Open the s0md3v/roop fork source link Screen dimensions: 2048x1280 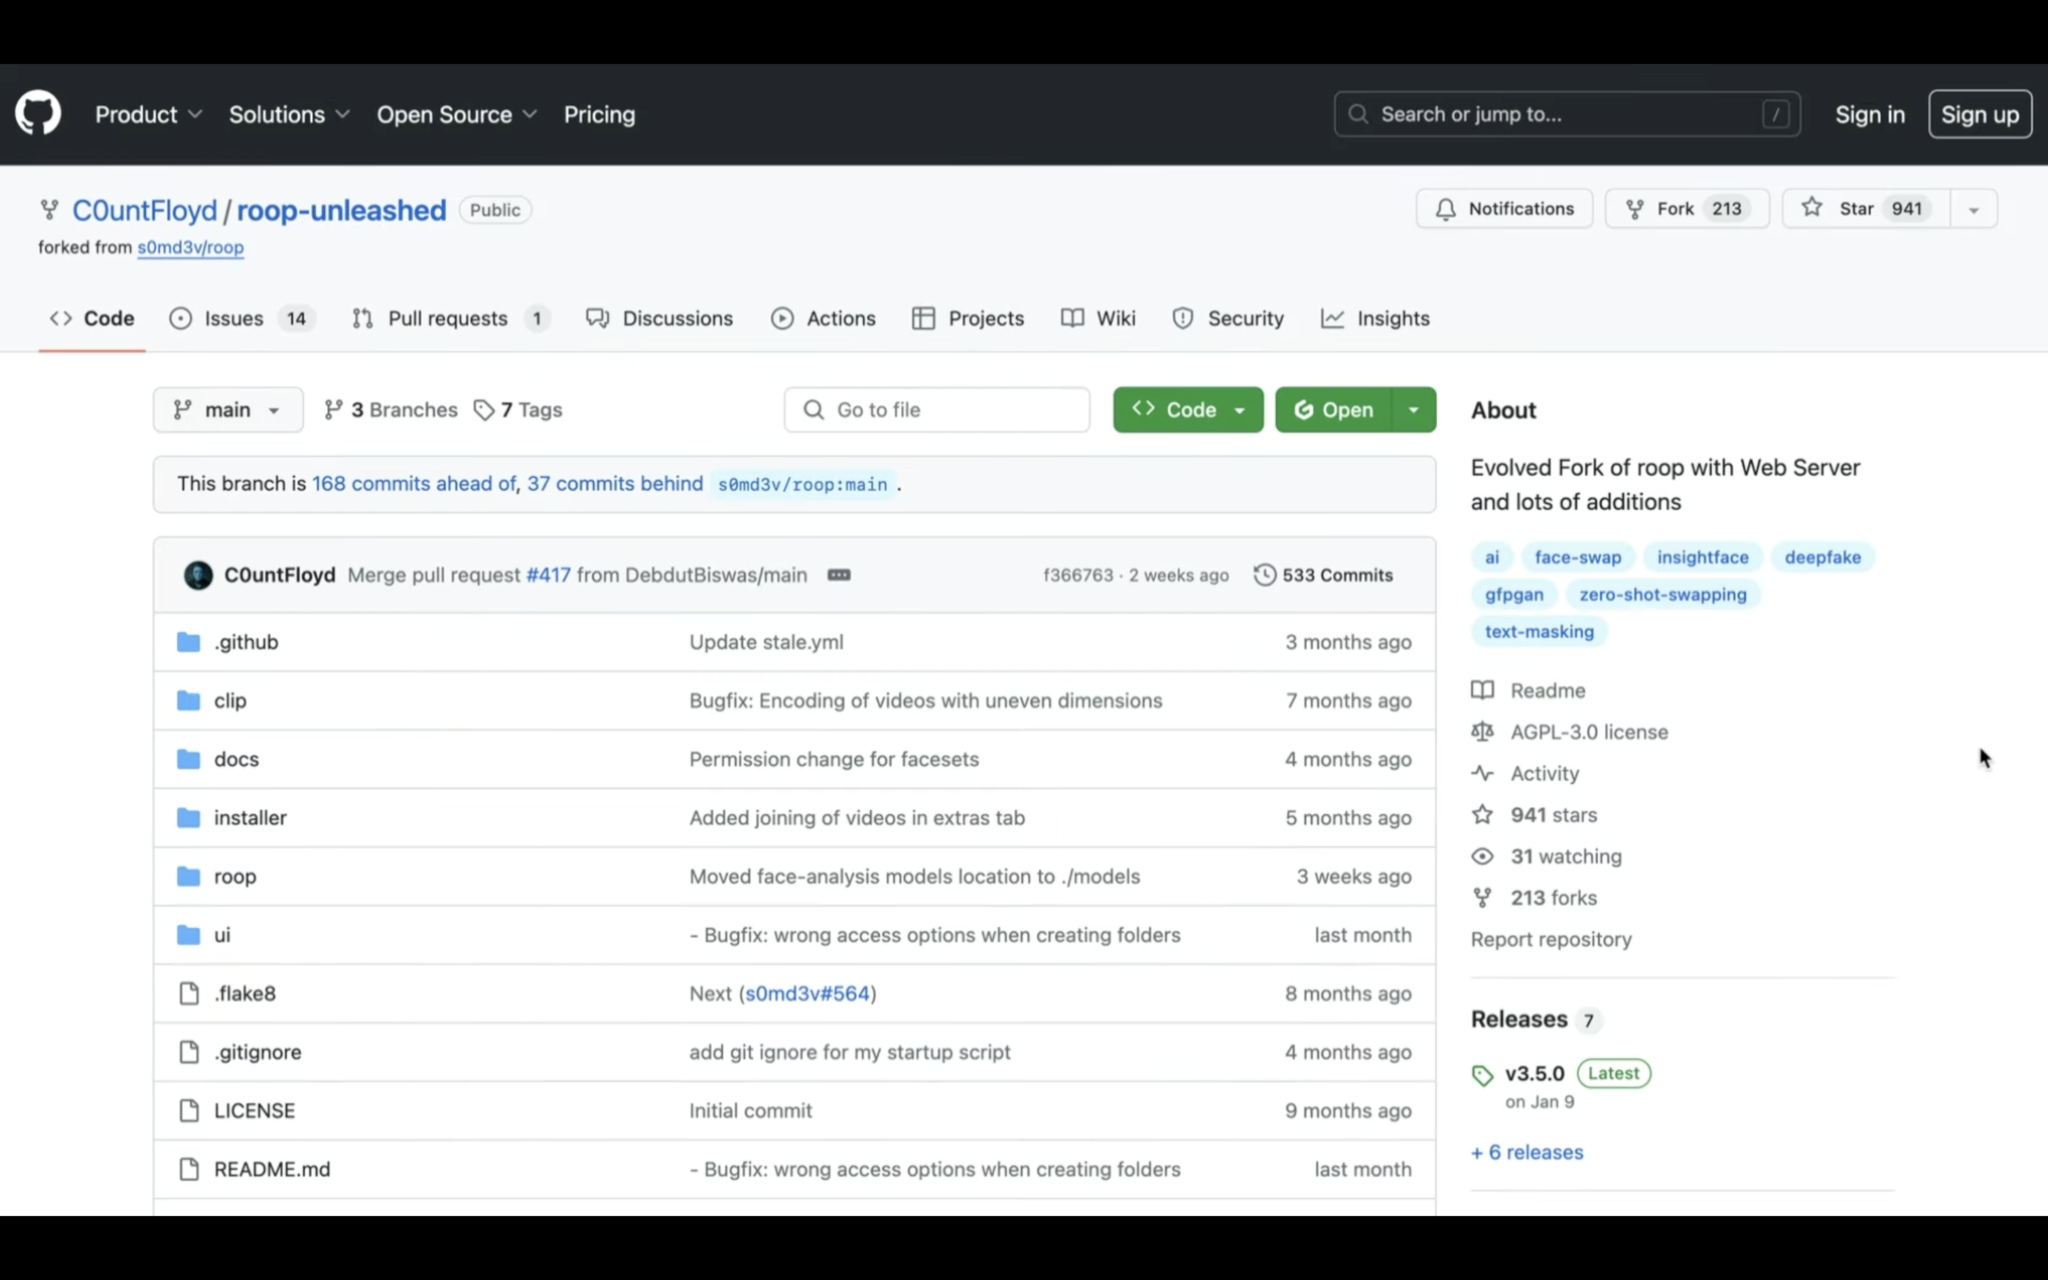point(190,247)
